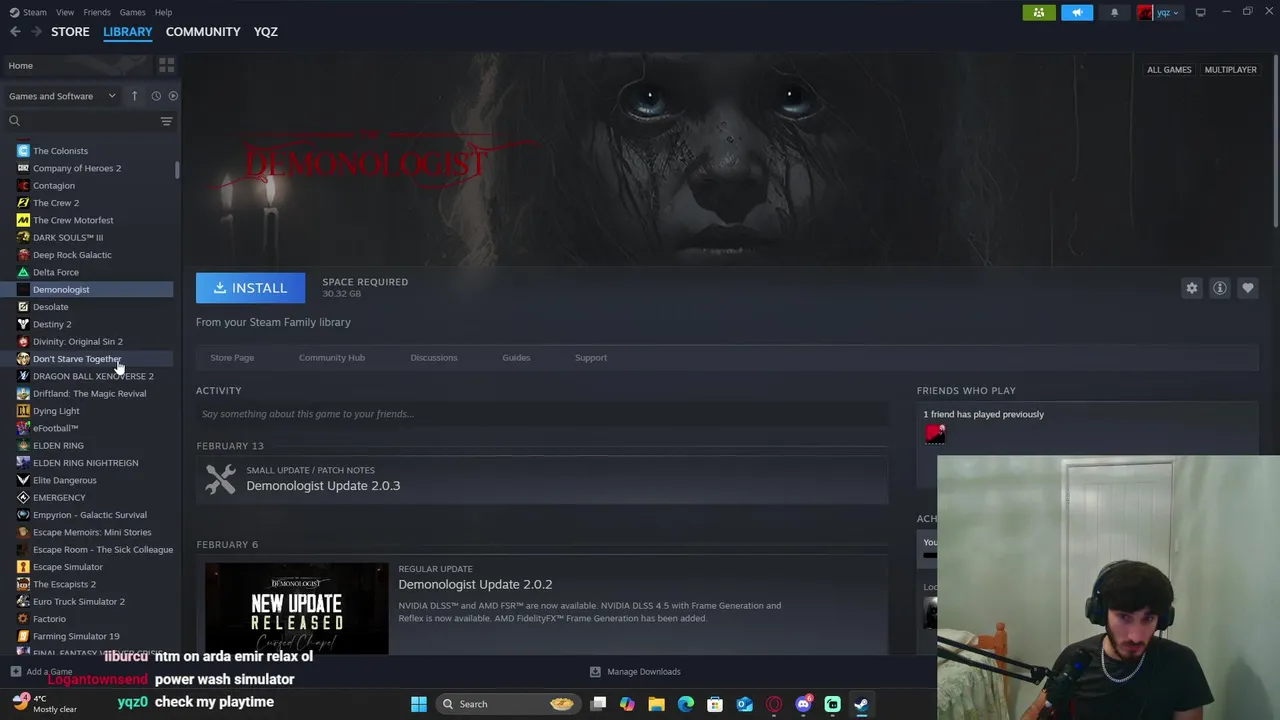Viewport: 1280px width, 720px height.
Task: Open Outlook from the taskbar
Action: (745, 704)
